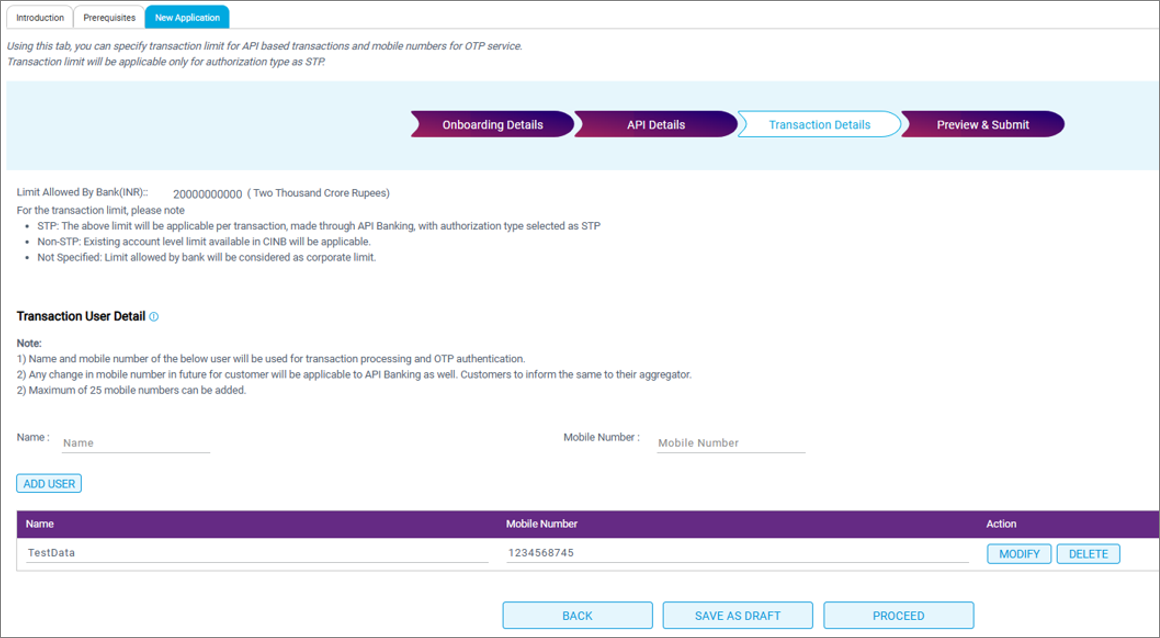The width and height of the screenshot is (1160, 638).
Task: Click the info icon beside Transaction User Detail
Action: 154,317
